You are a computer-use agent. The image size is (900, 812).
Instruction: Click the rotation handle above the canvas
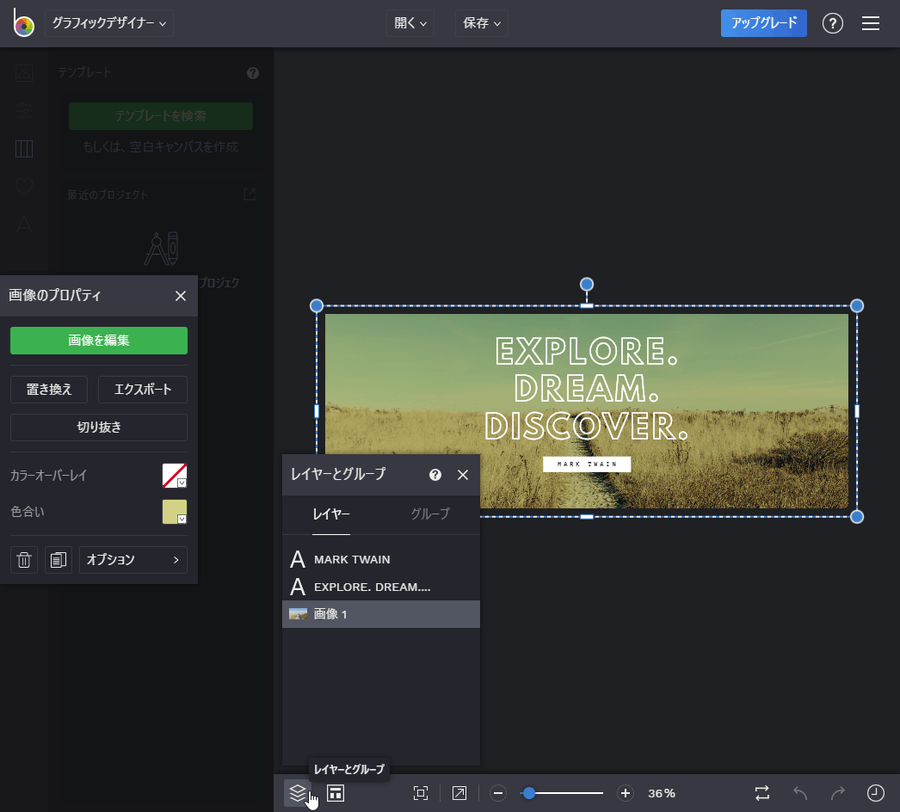pos(587,284)
